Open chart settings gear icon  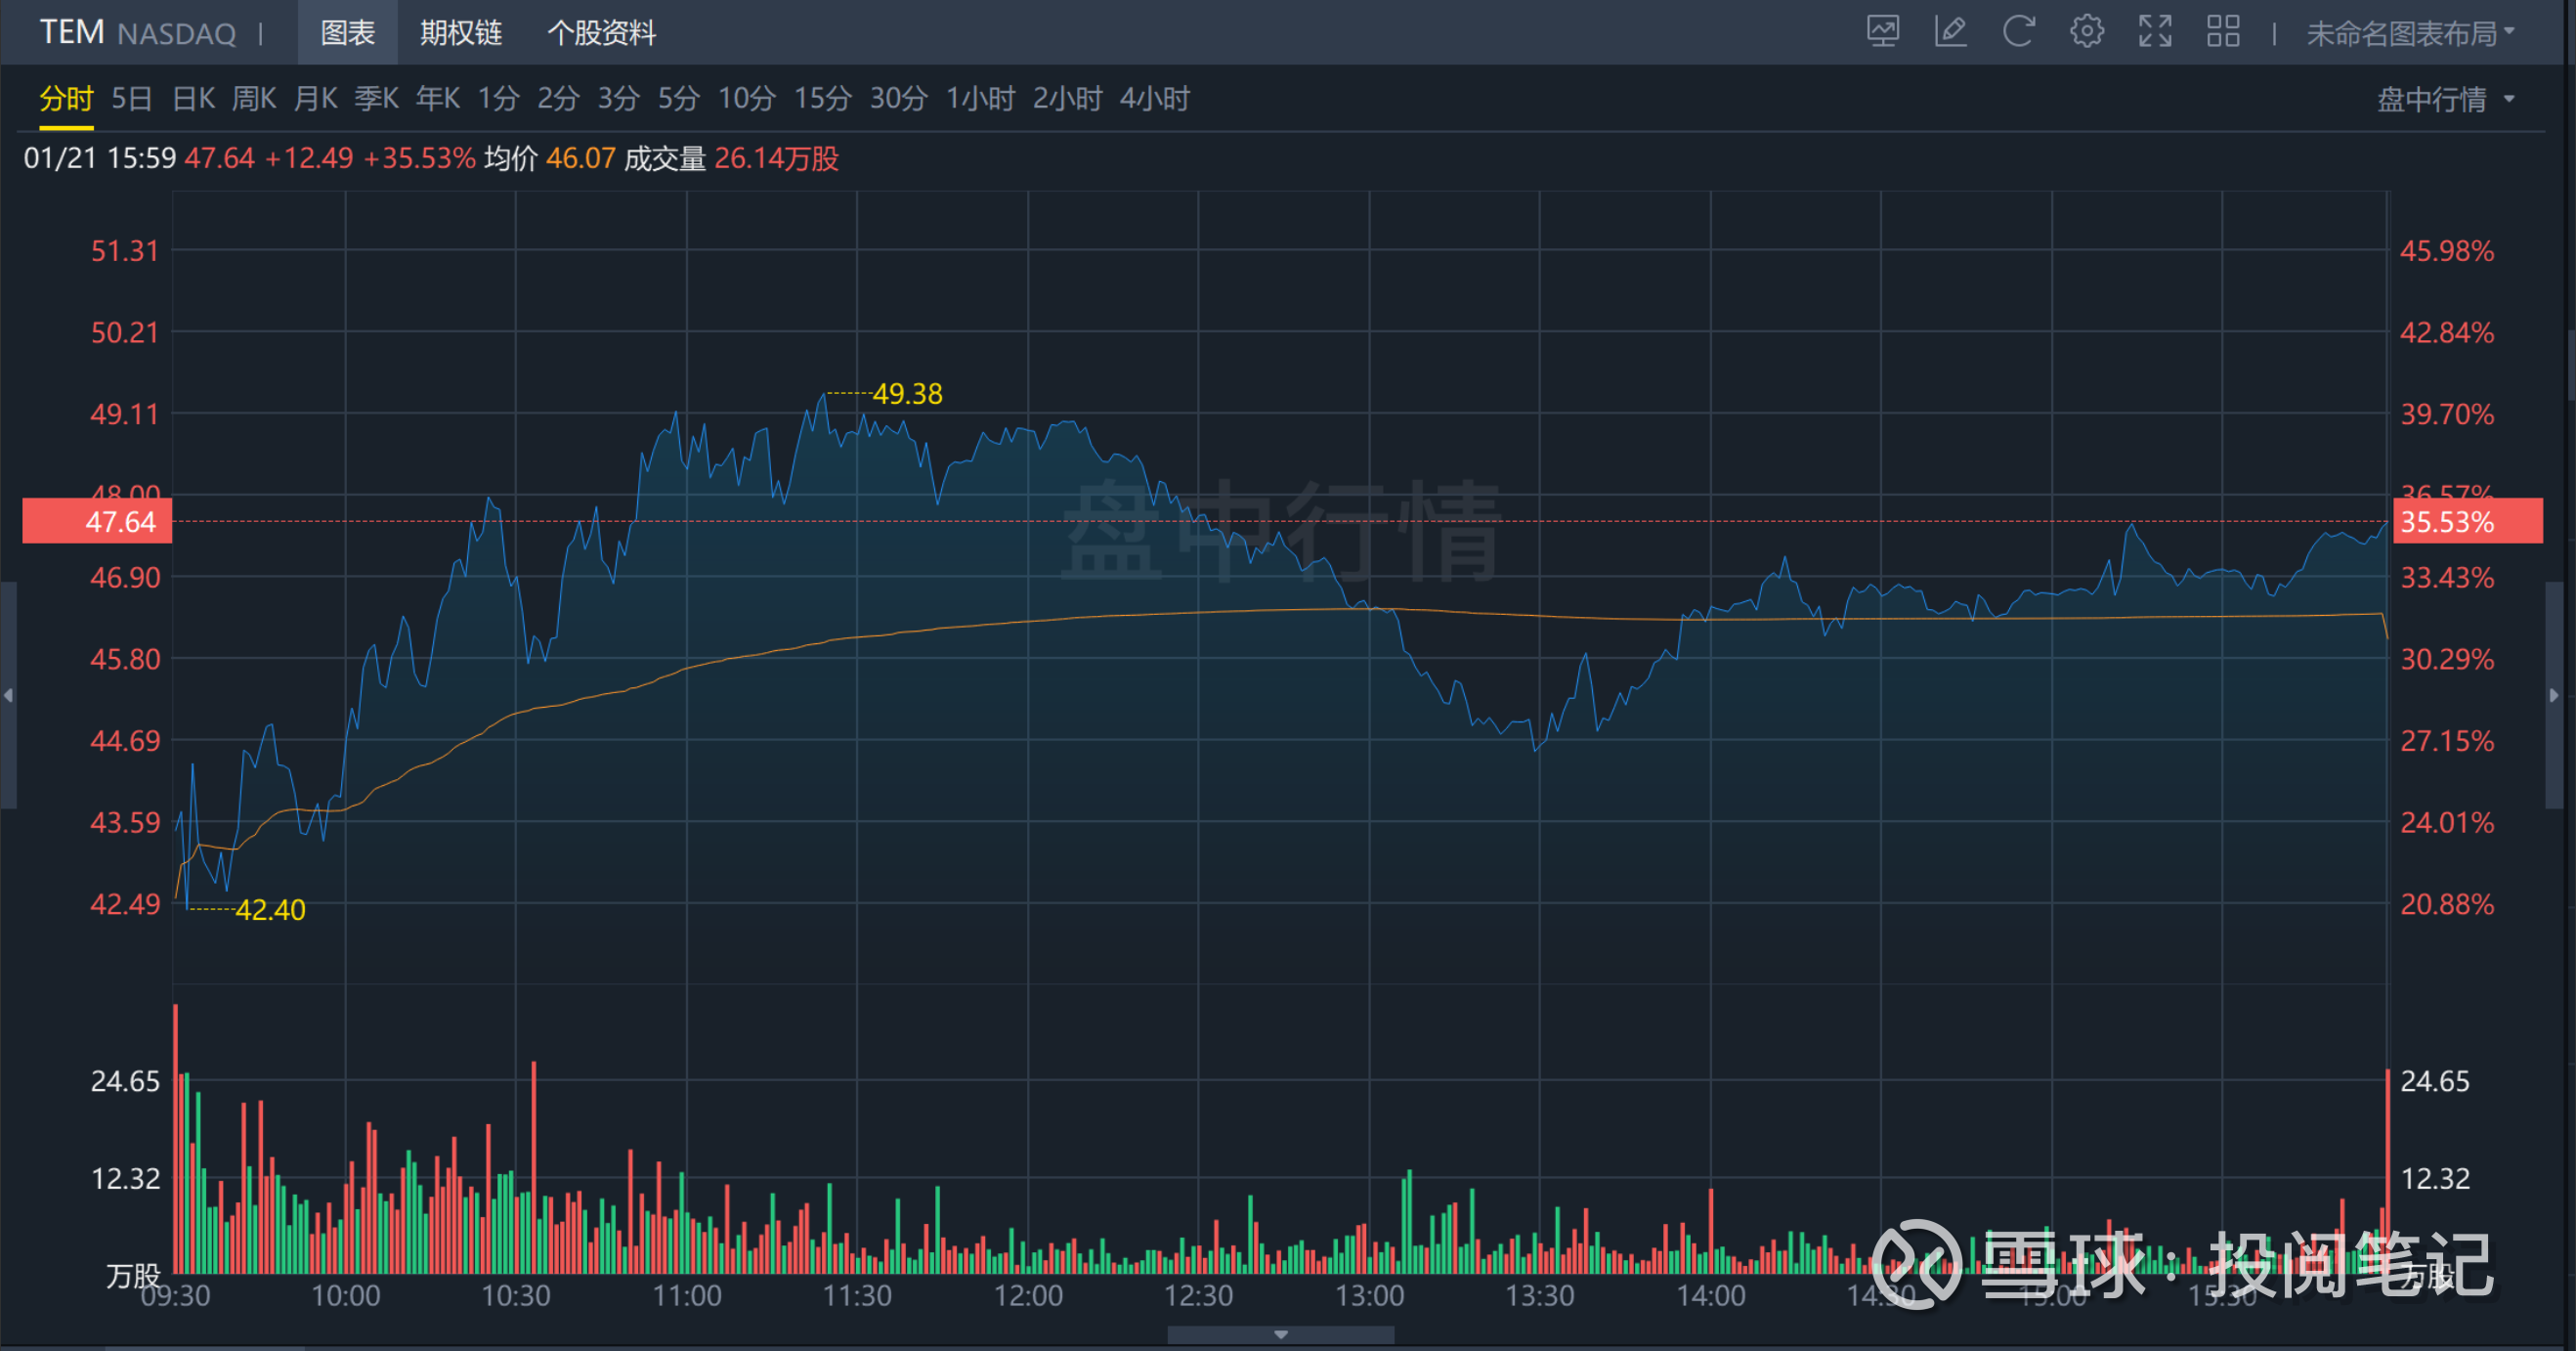(2086, 32)
